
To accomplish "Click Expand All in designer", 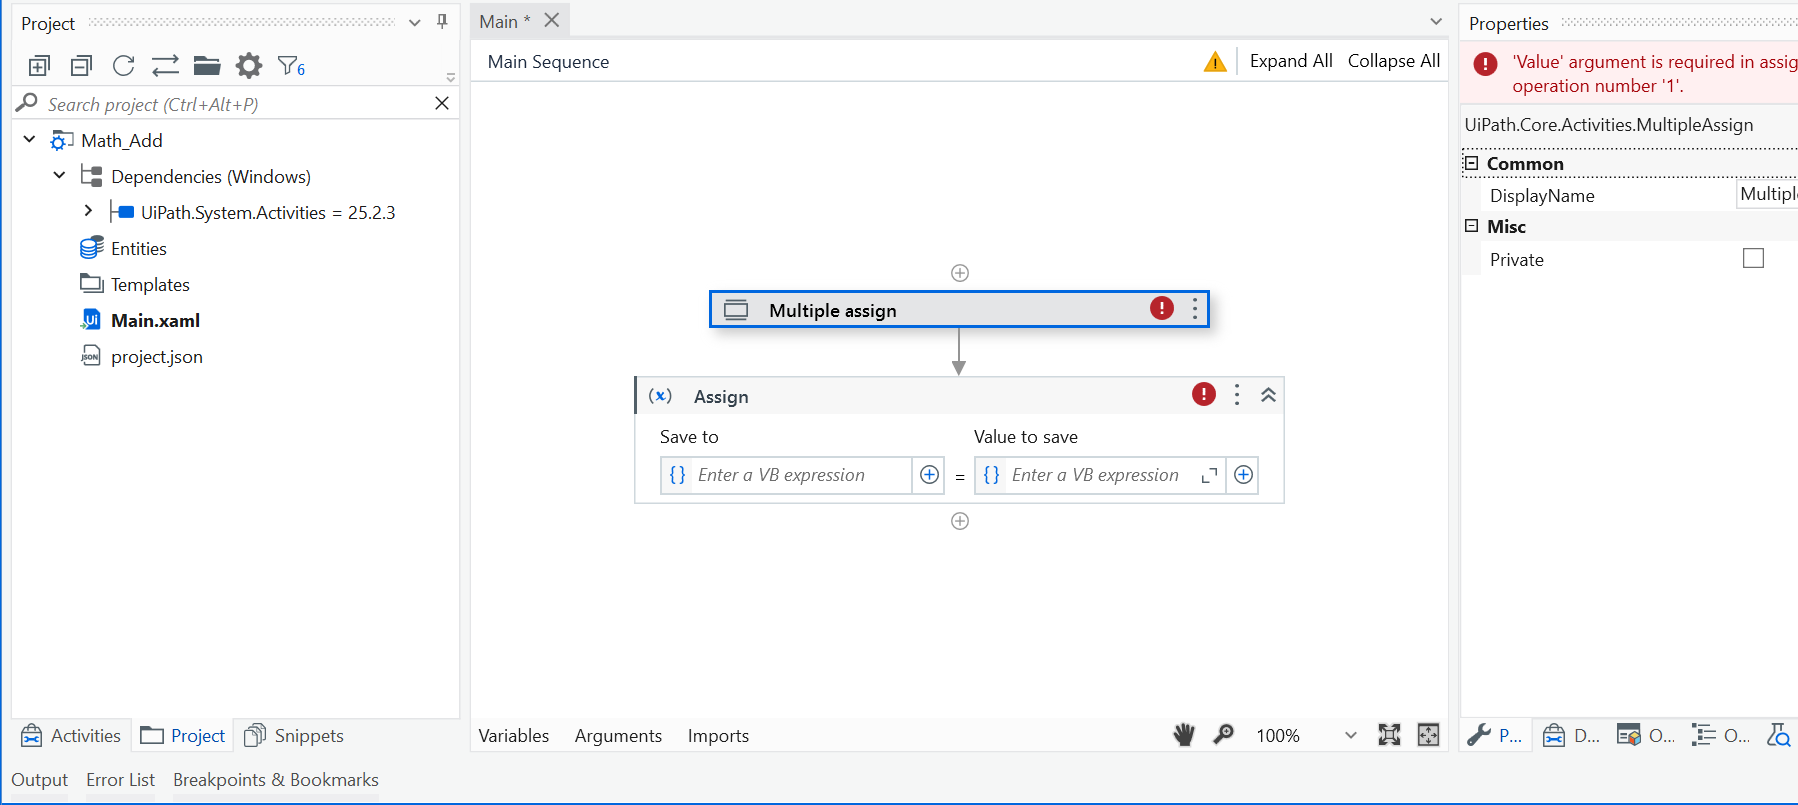I will click(1291, 61).
